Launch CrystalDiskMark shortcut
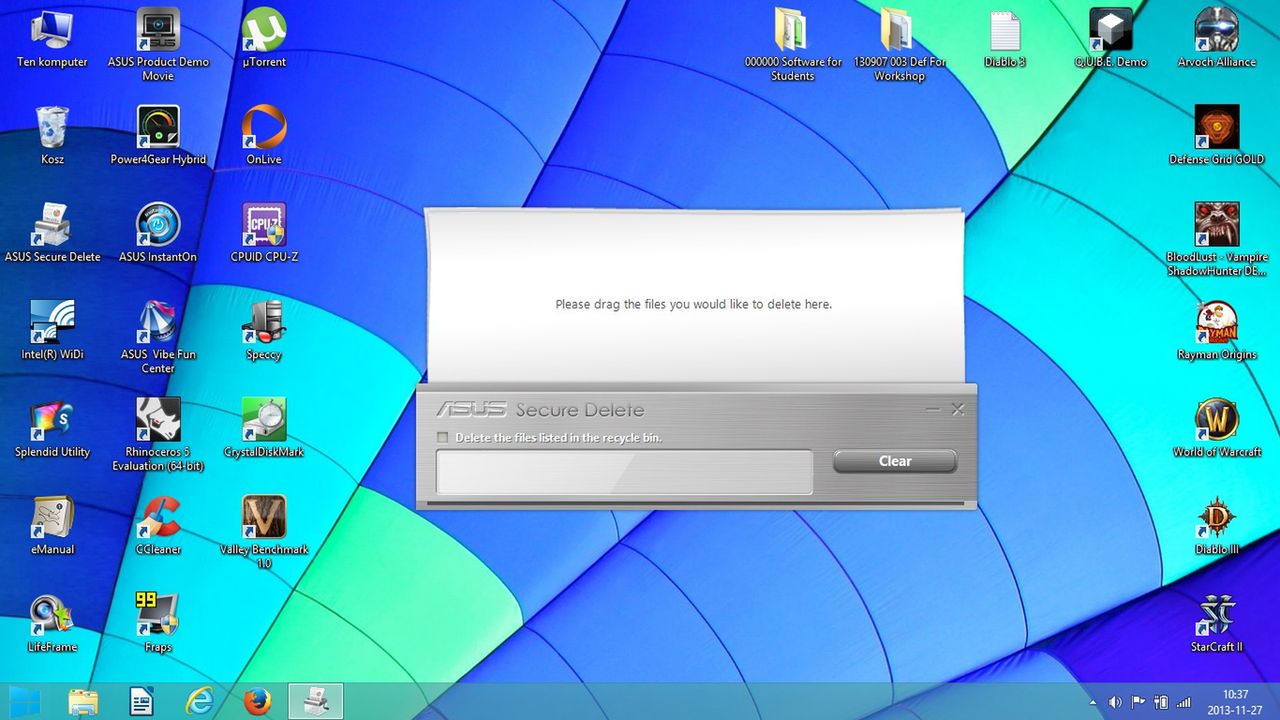 264,428
